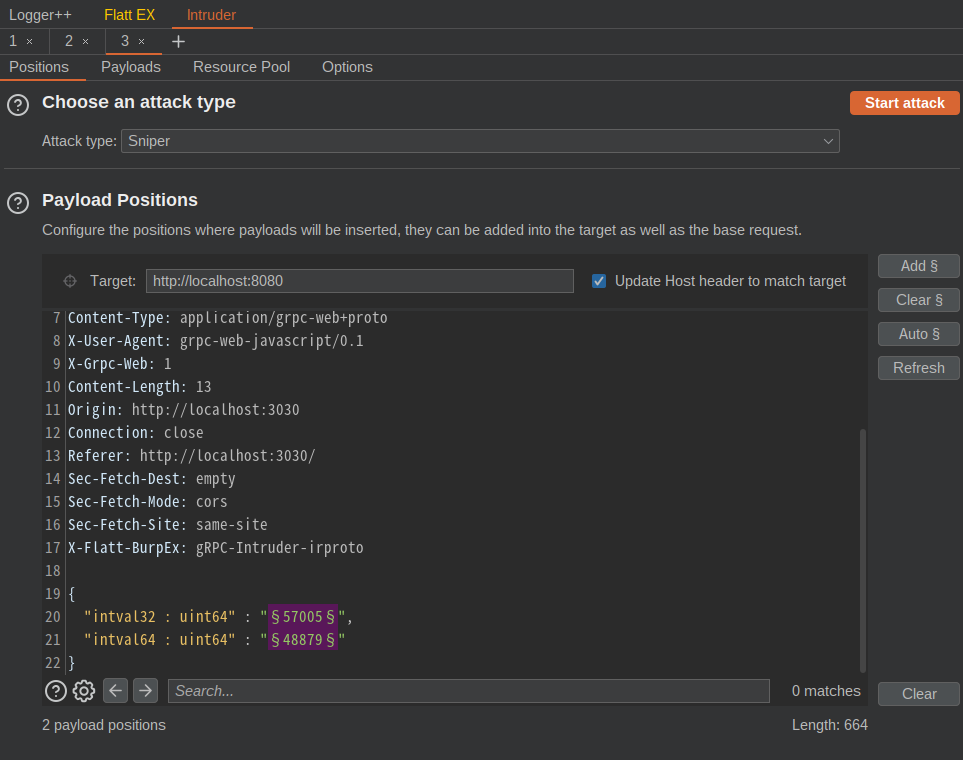The height and width of the screenshot is (760, 963).
Task: Open the Resource Pool sub-tab
Action: (241, 67)
